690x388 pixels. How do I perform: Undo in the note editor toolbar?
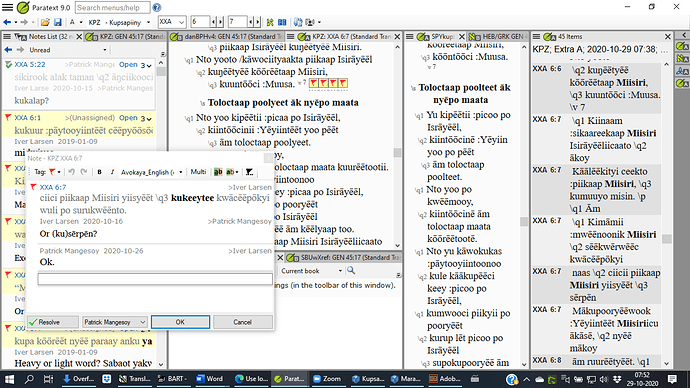71,172
